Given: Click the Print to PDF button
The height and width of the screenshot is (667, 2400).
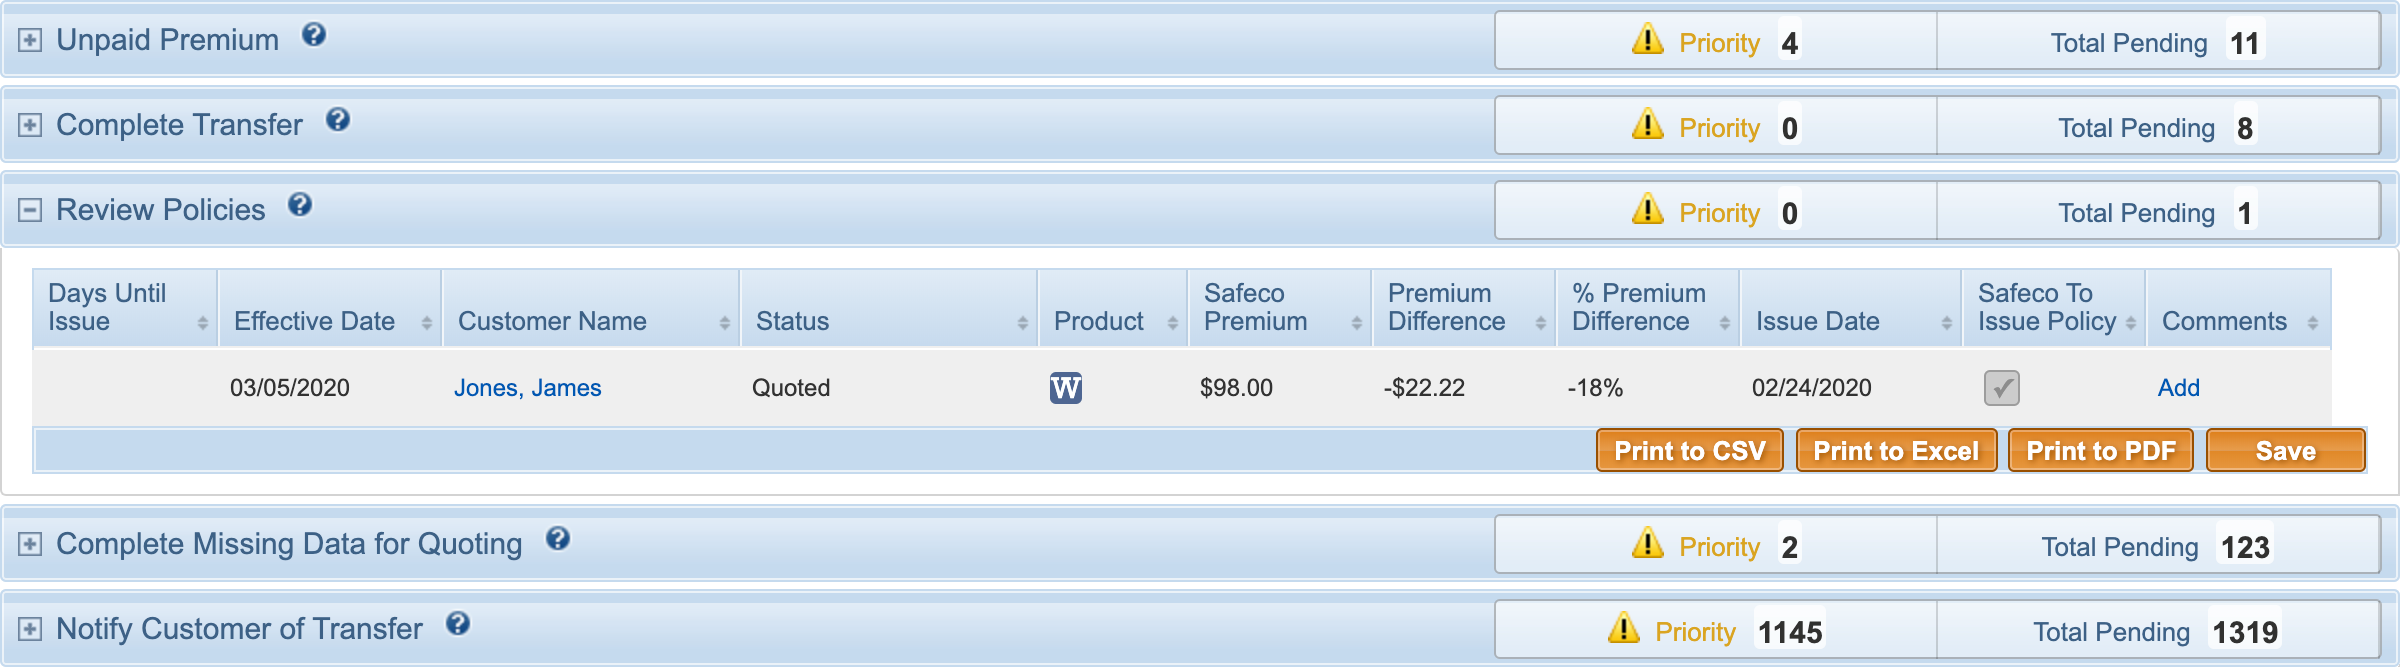Looking at the screenshot, I should click(2100, 450).
